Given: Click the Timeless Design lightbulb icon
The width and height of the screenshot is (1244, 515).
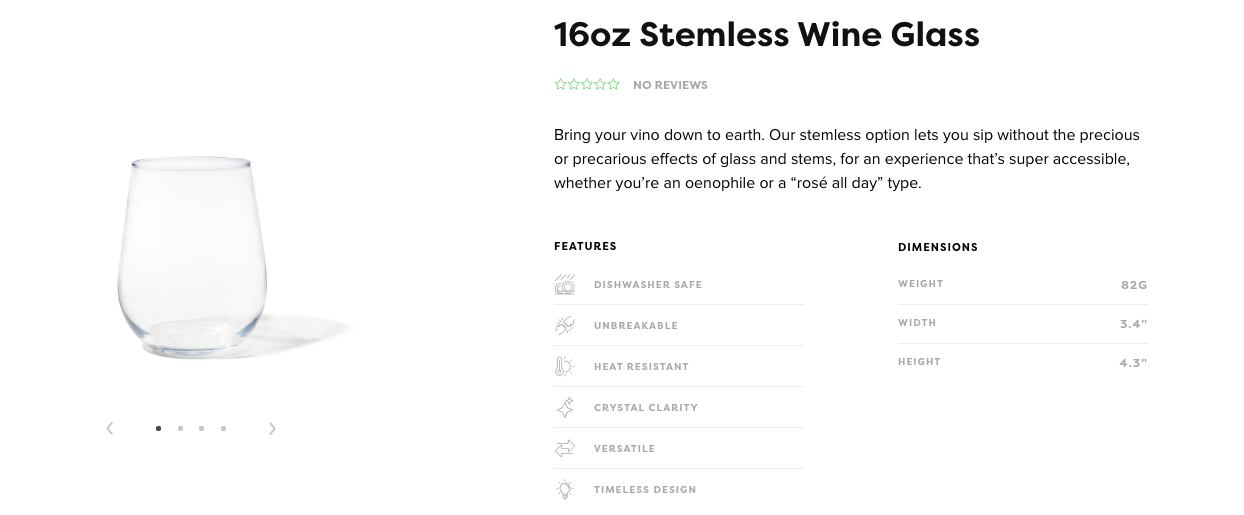Looking at the screenshot, I should 564,489.
